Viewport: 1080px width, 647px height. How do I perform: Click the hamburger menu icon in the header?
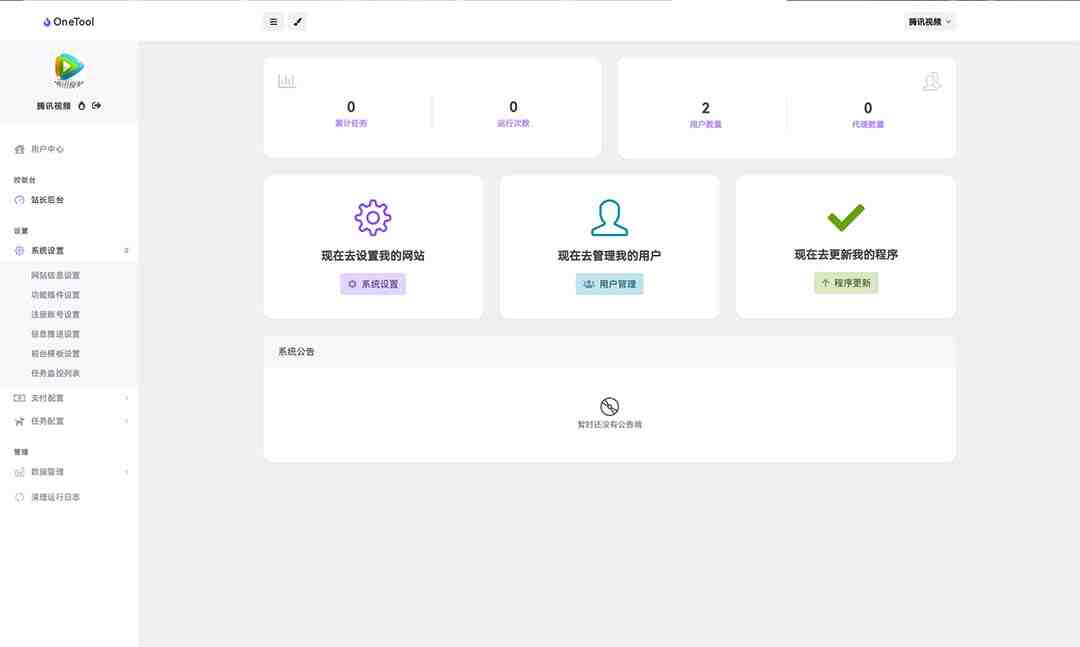tap(273, 21)
